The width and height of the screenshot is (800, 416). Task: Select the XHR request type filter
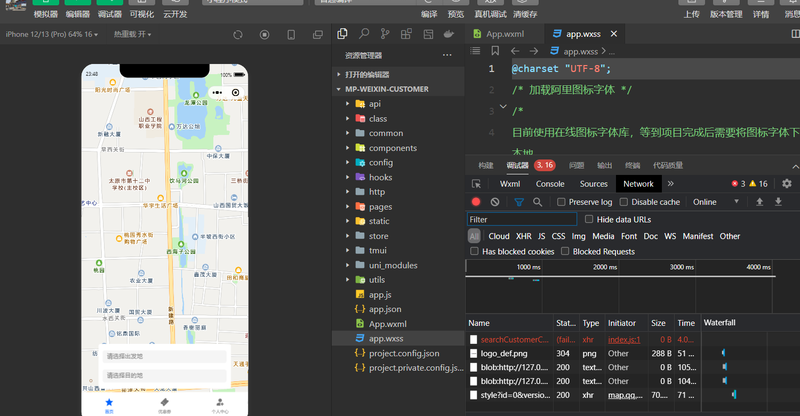[524, 236]
